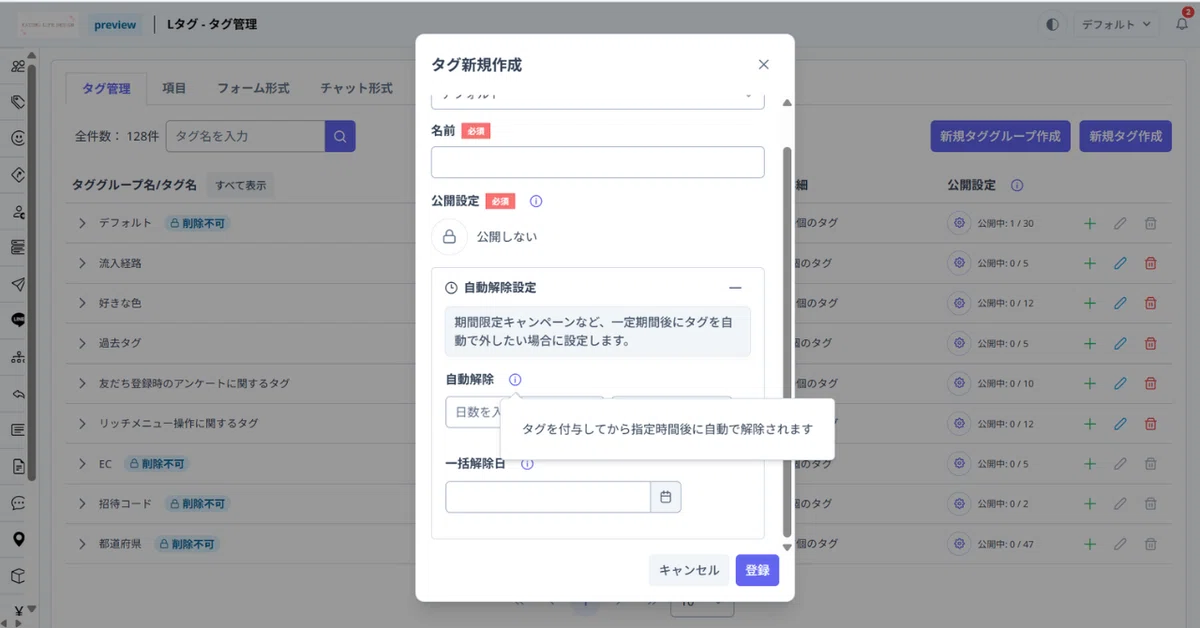
Task: Click the 登録 button
Action: tap(757, 570)
